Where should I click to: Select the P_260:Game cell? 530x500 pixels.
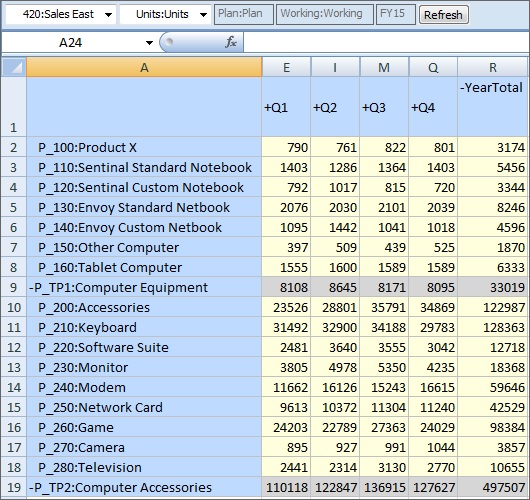tap(144, 427)
